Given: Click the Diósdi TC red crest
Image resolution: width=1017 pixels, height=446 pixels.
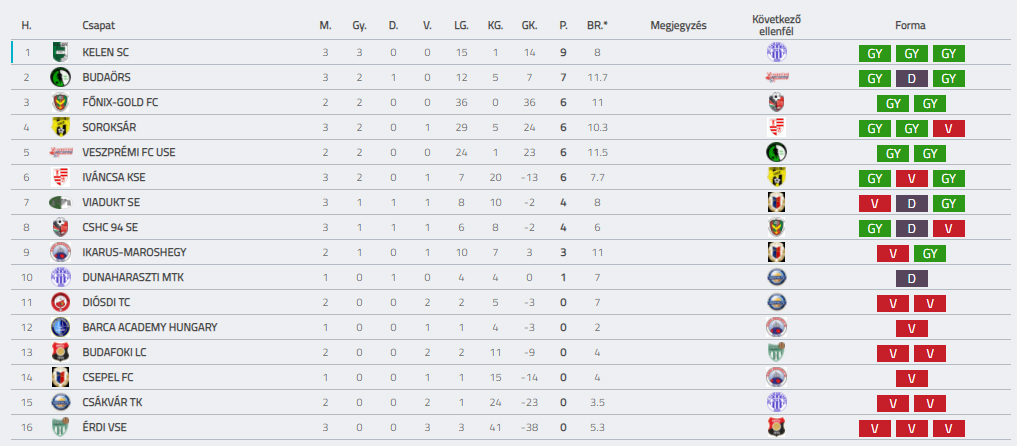Looking at the screenshot, I should click(60, 302).
